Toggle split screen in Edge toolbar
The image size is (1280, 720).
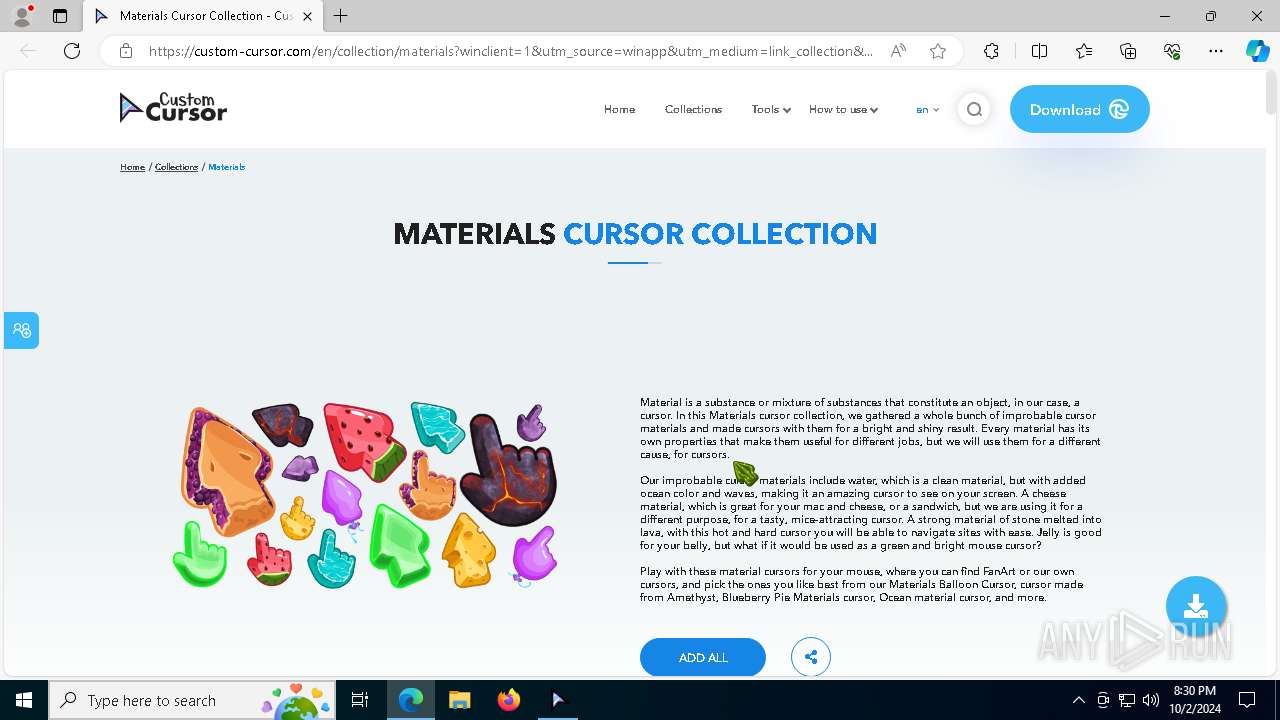click(1039, 51)
